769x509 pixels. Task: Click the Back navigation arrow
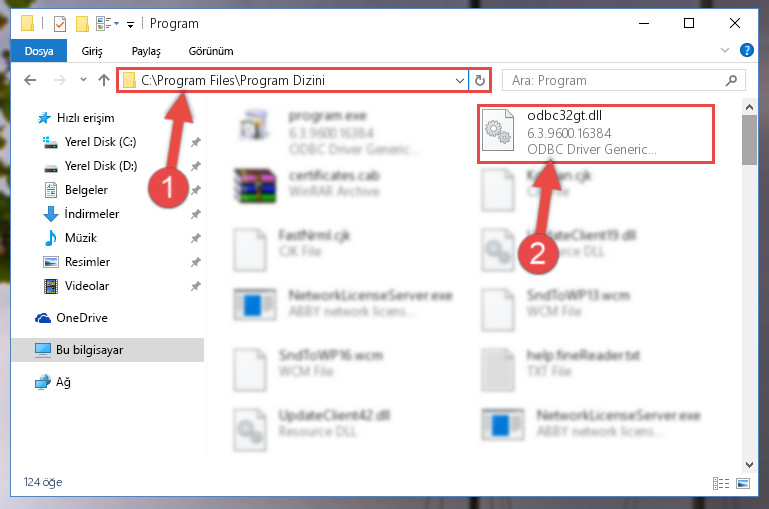tap(30, 80)
